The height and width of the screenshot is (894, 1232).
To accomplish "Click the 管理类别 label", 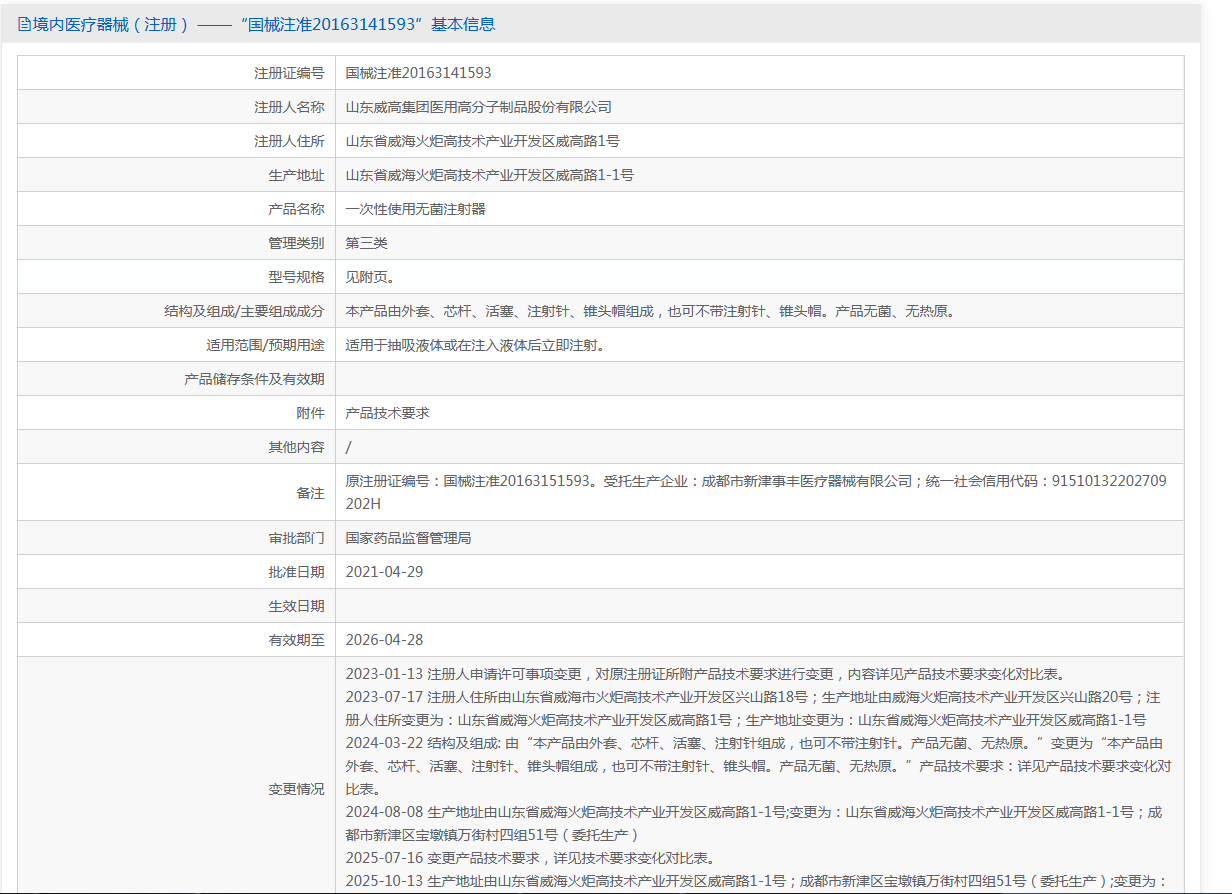I will pyautogui.click(x=296, y=243).
